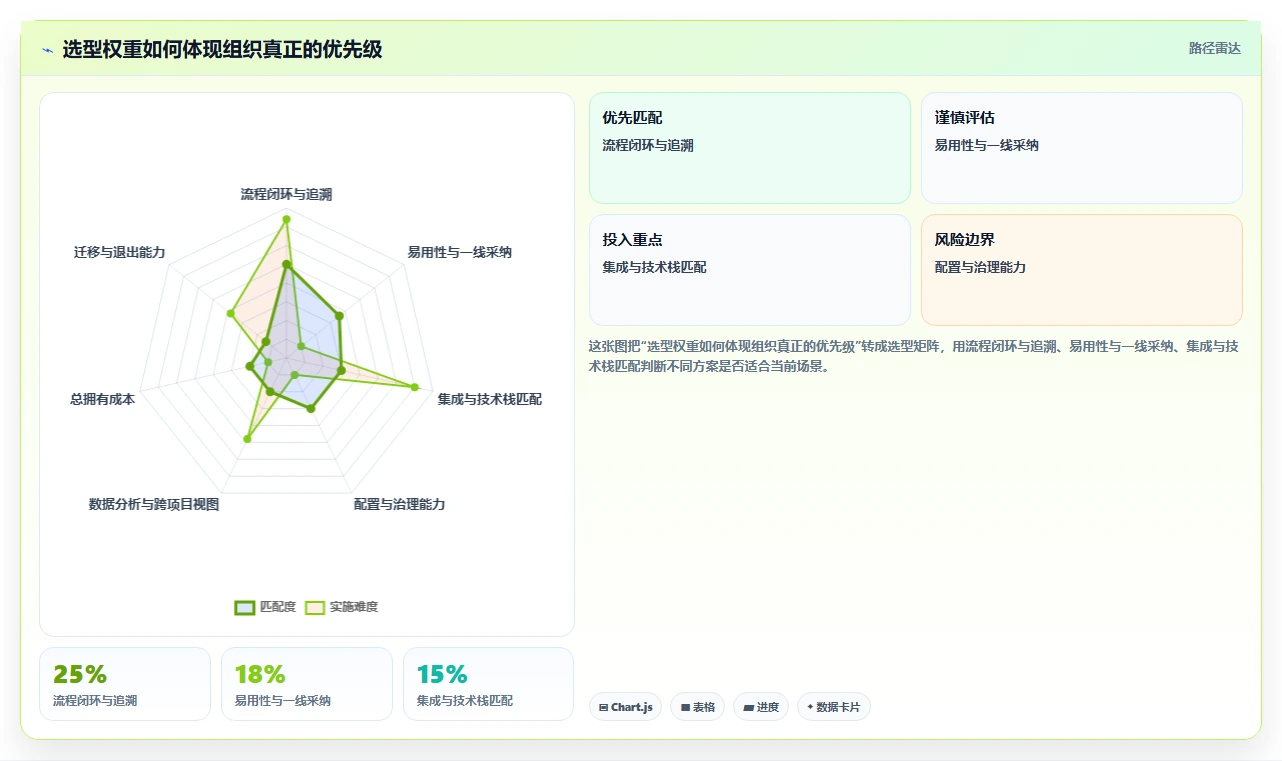Click the 匹配度 legend color box
1282x761 pixels.
(x=245, y=607)
